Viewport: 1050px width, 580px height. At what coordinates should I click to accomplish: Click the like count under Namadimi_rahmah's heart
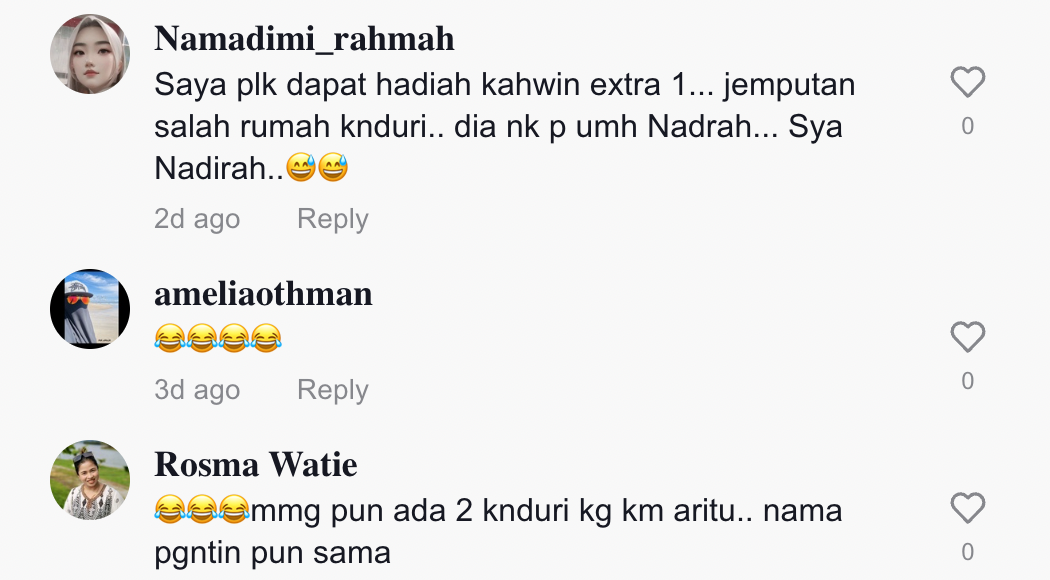coord(968,126)
